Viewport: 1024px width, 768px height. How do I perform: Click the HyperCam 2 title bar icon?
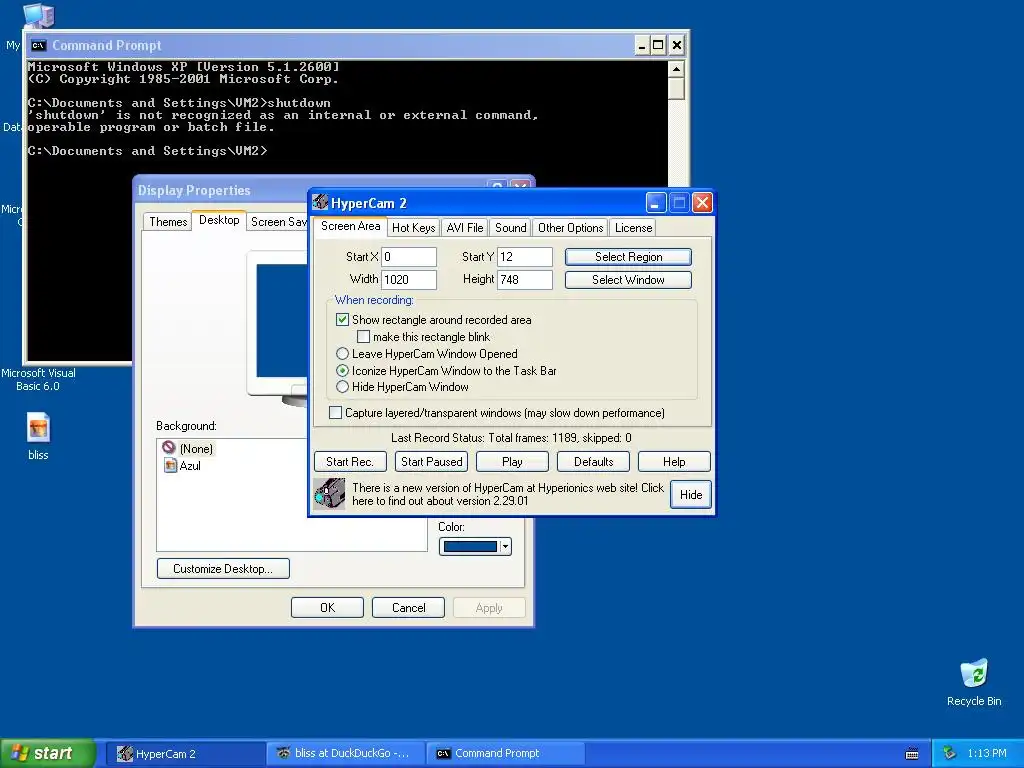[x=320, y=202]
